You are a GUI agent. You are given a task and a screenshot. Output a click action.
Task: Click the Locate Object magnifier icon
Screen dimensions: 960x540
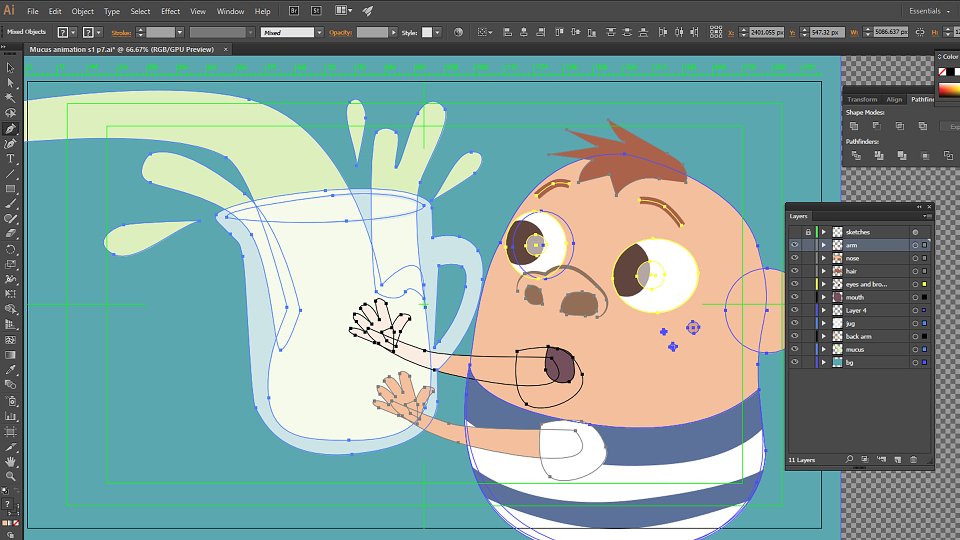849,459
